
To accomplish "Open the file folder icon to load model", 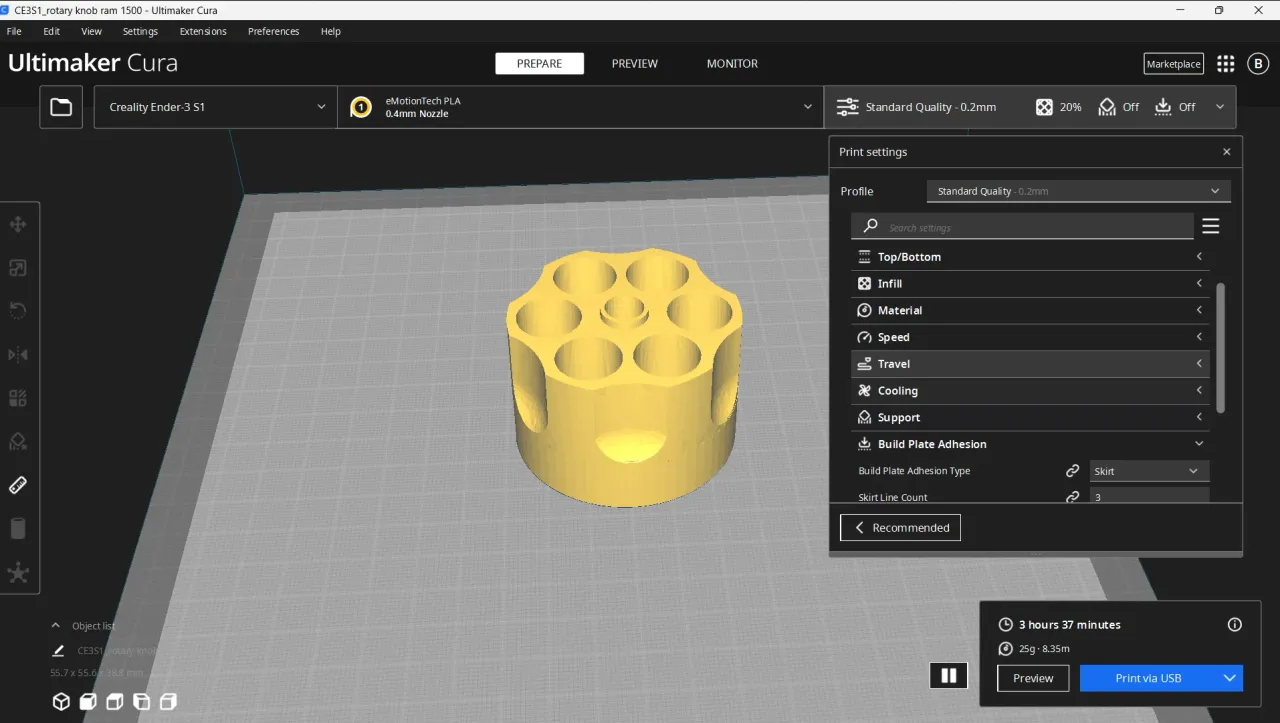I will point(61,106).
